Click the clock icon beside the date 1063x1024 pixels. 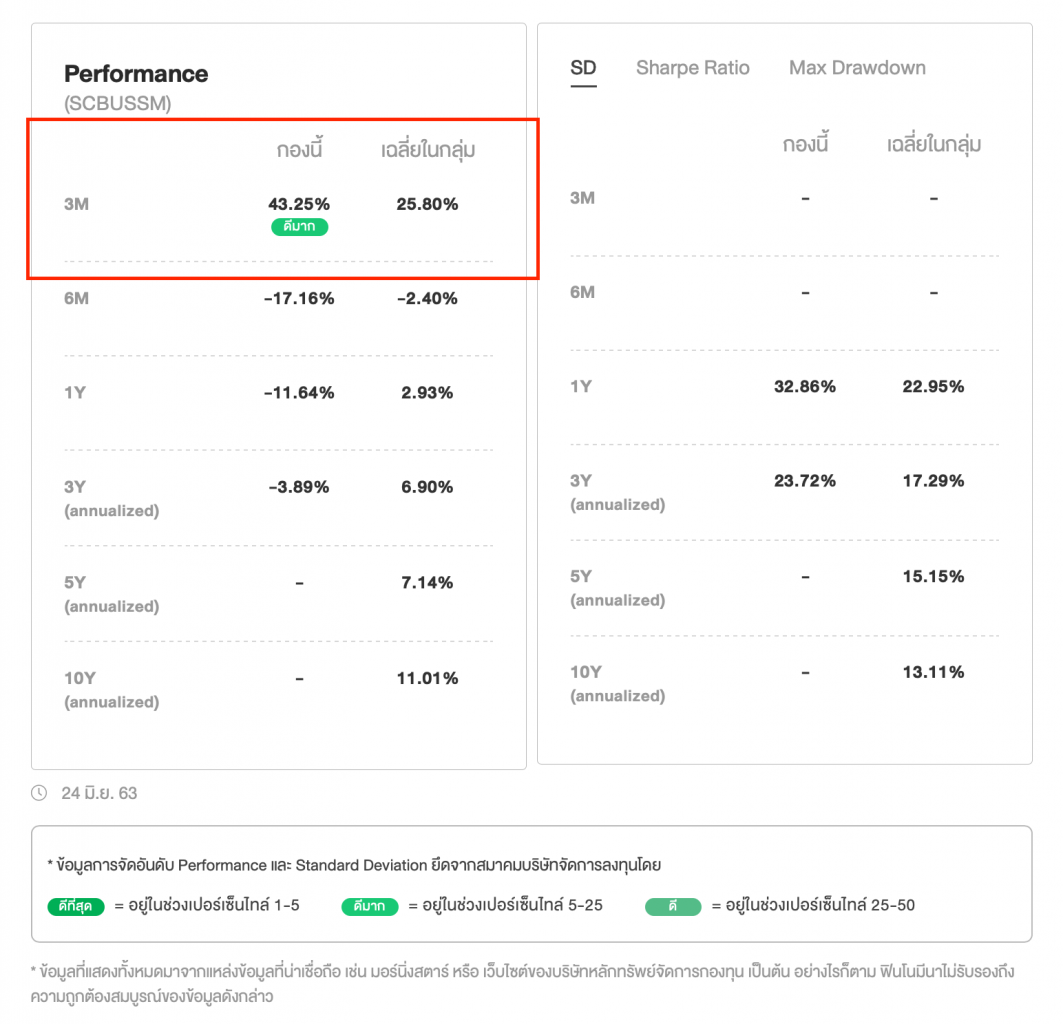[x=39, y=793]
